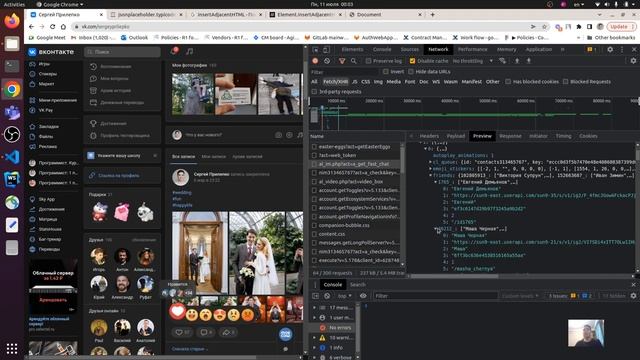
Task: Open first thumbnail in My photos
Action: point(193,94)
